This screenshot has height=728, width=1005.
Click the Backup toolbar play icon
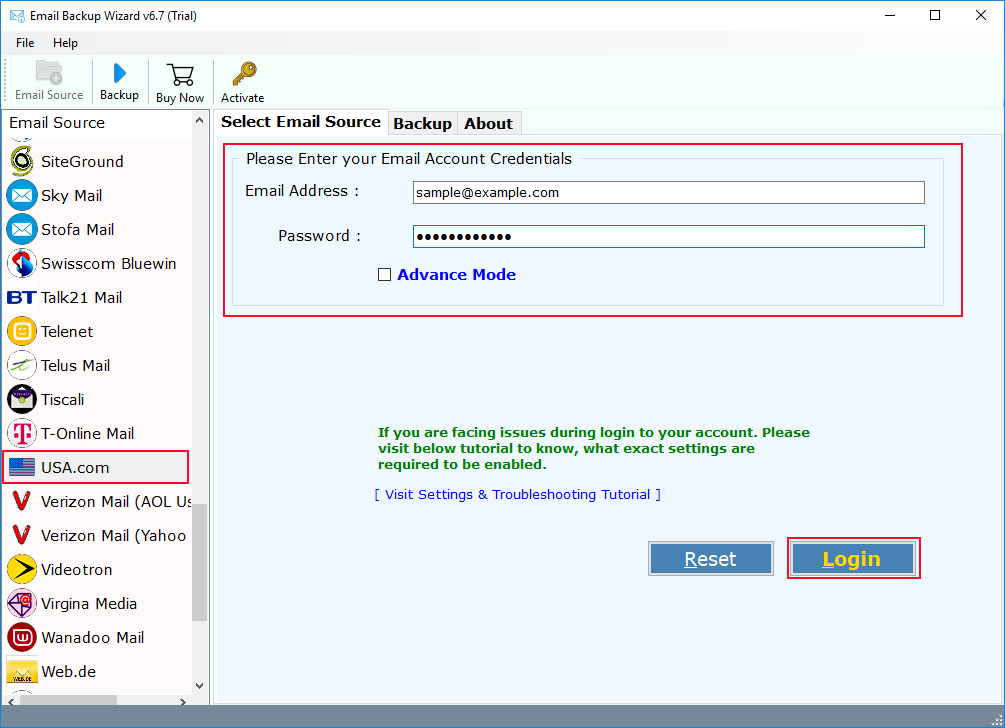pyautogui.click(x=119, y=73)
